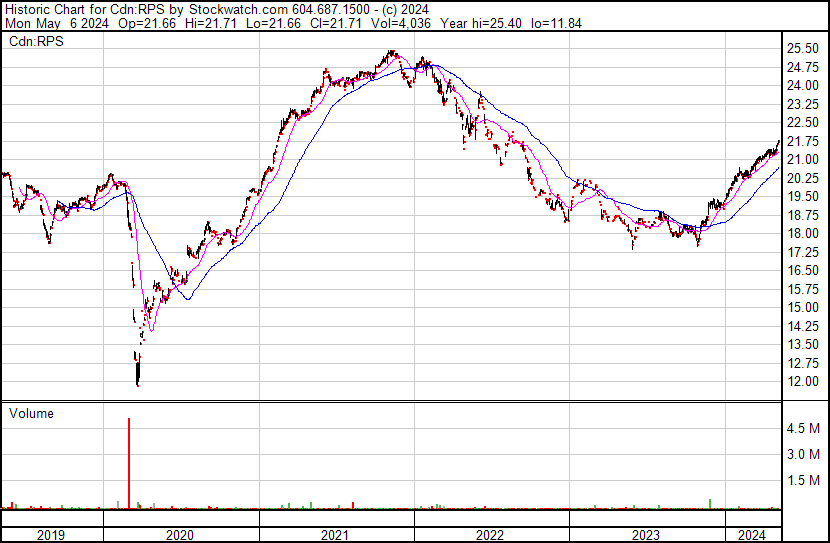Click the 18.75 price axis label
This screenshot has width=830, height=543.
803,215
